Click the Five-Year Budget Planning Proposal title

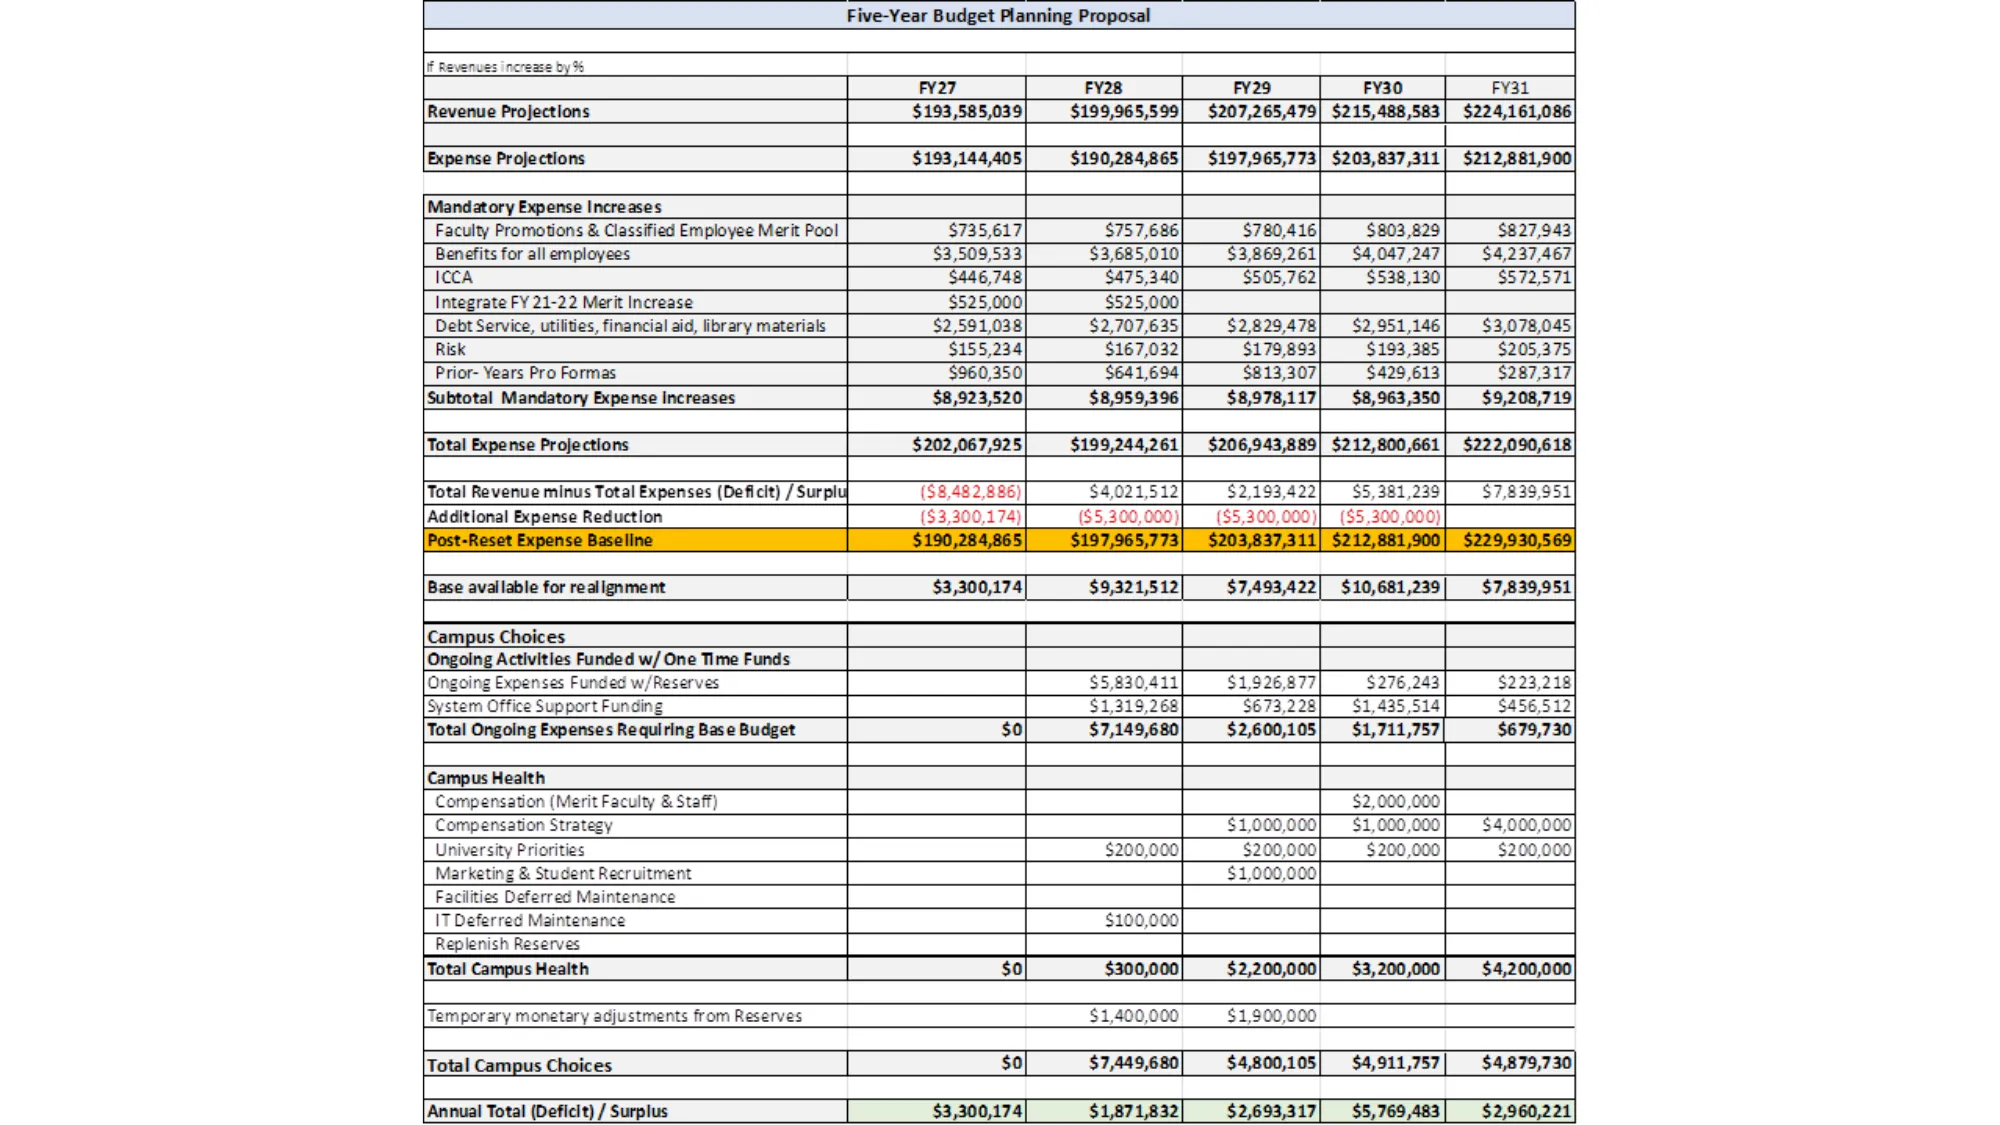click(998, 15)
